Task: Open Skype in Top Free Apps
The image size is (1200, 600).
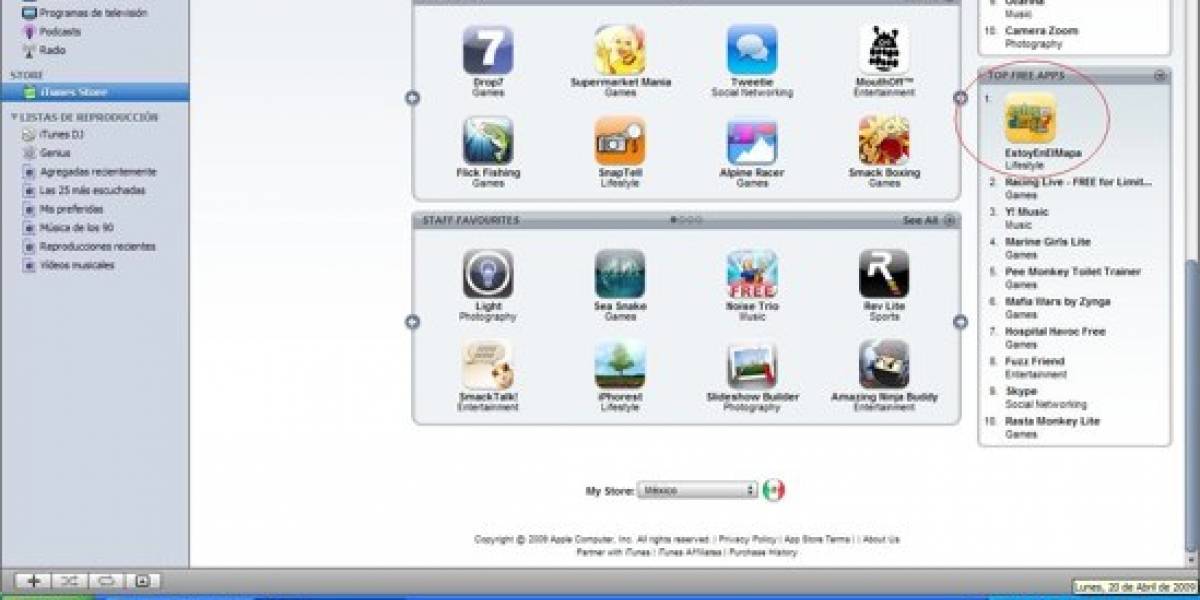Action: tap(1021, 391)
